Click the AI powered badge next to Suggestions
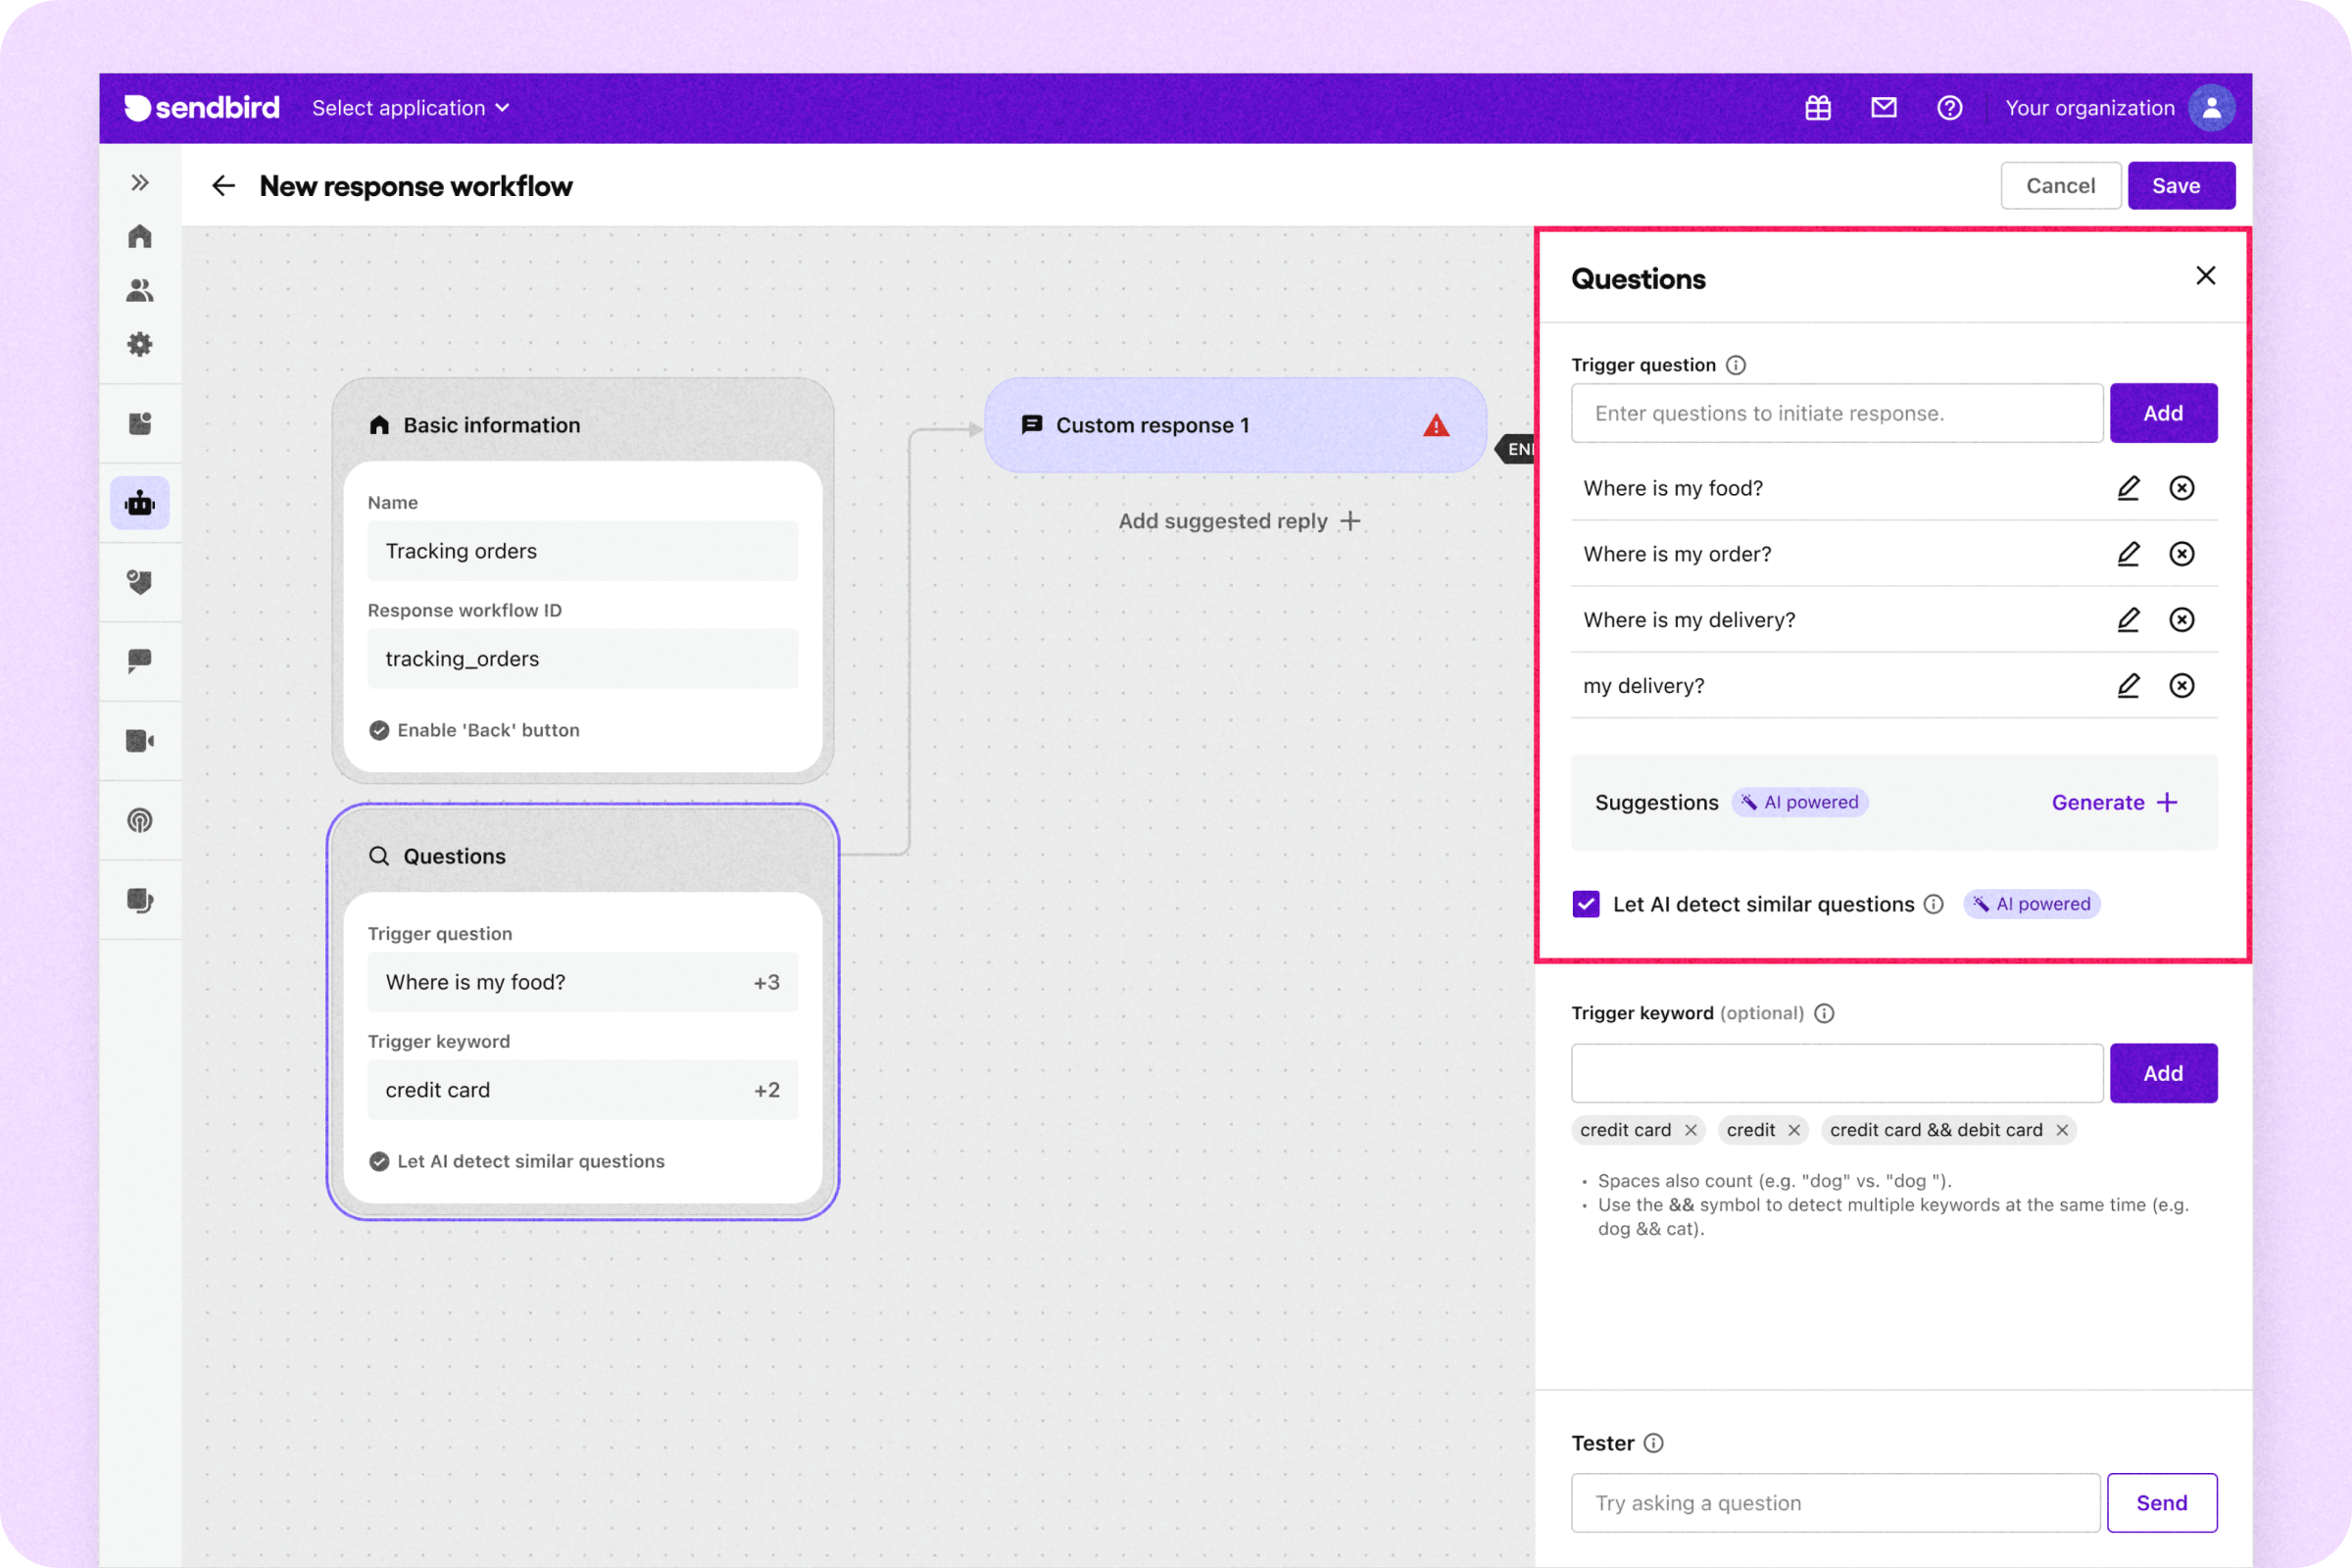 pyautogui.click(x=1799, y=801)
